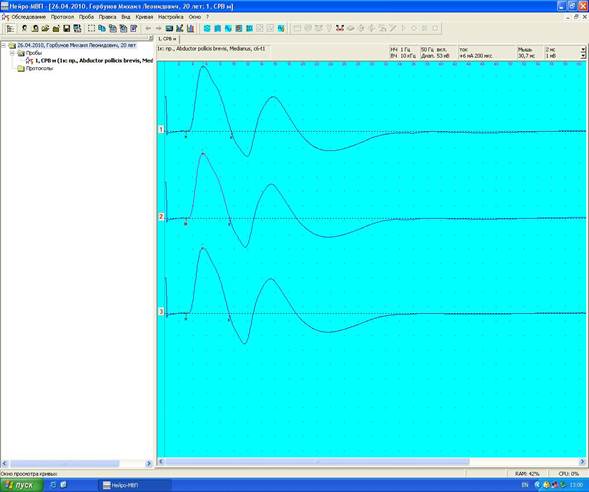
Task: Click the numbered box for curve 1
Action: click(x=161, y=130)
